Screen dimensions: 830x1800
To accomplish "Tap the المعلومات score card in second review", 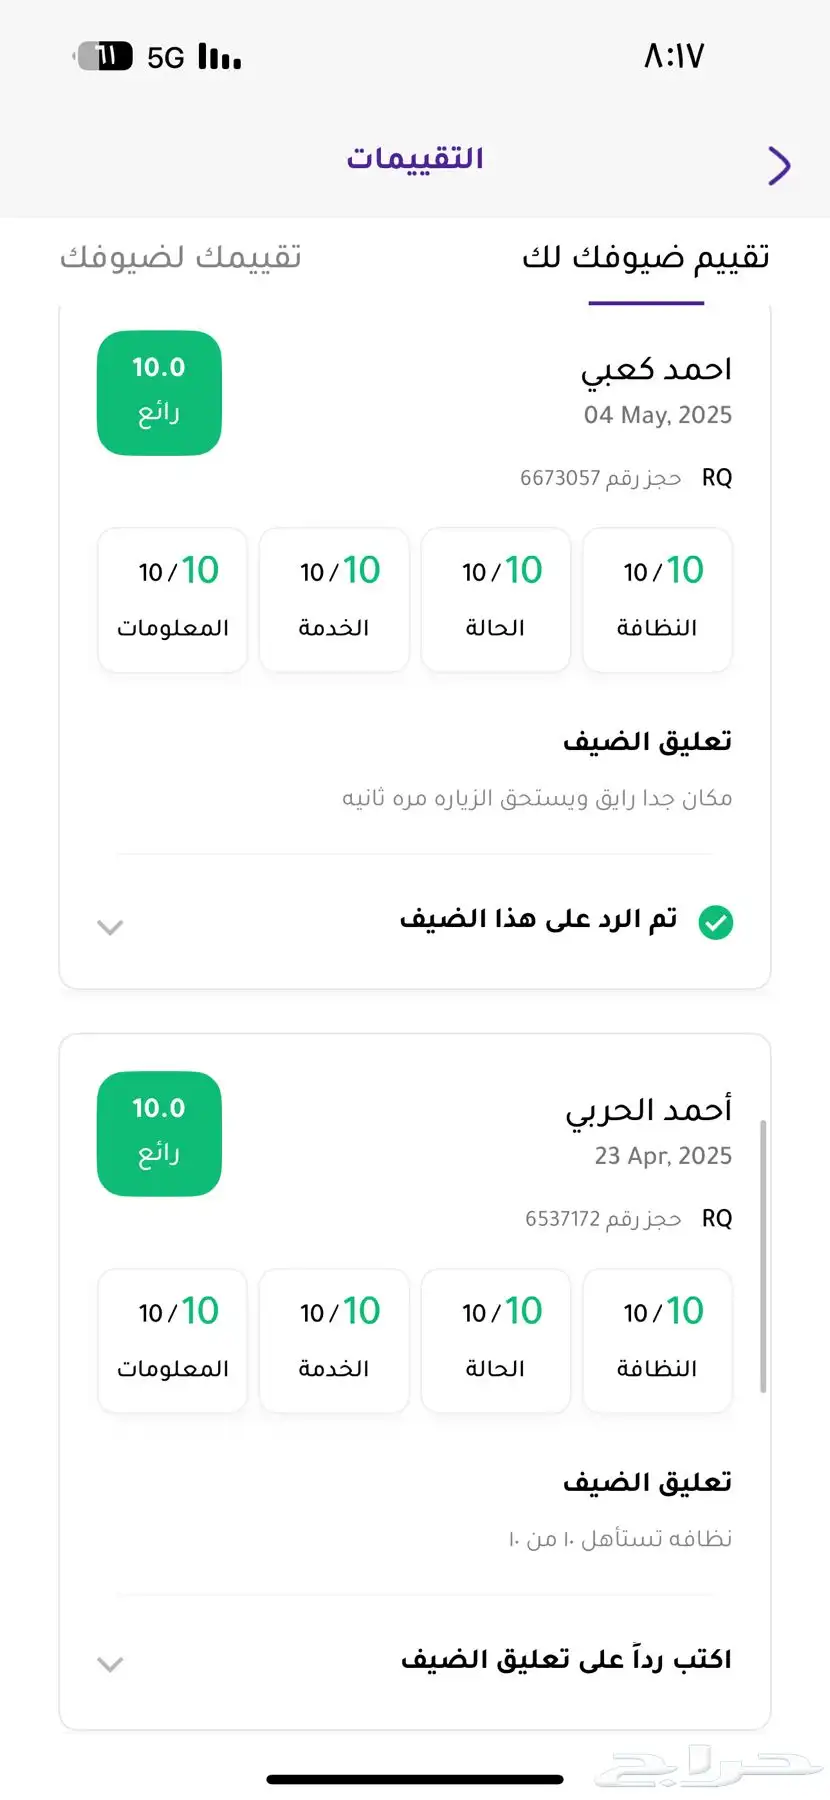I will (x=172, y=1341).
